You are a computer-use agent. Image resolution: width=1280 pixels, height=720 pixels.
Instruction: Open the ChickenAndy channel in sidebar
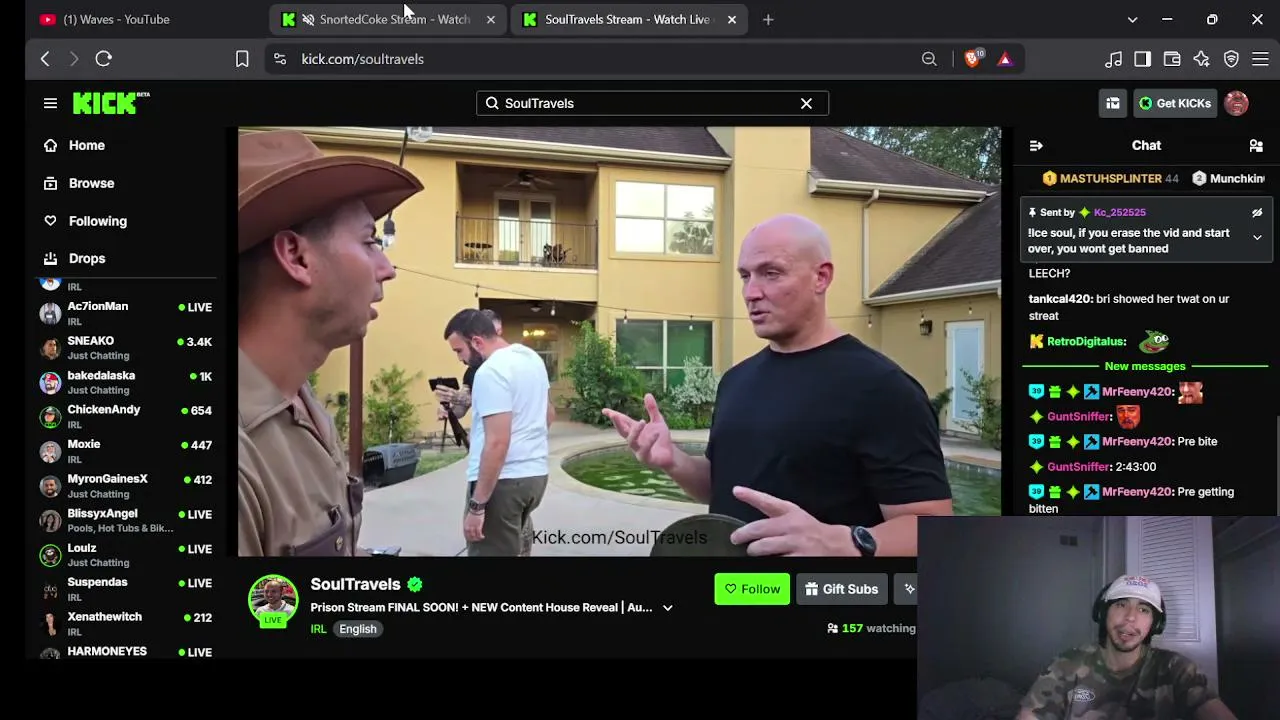[x=126, y=416]
